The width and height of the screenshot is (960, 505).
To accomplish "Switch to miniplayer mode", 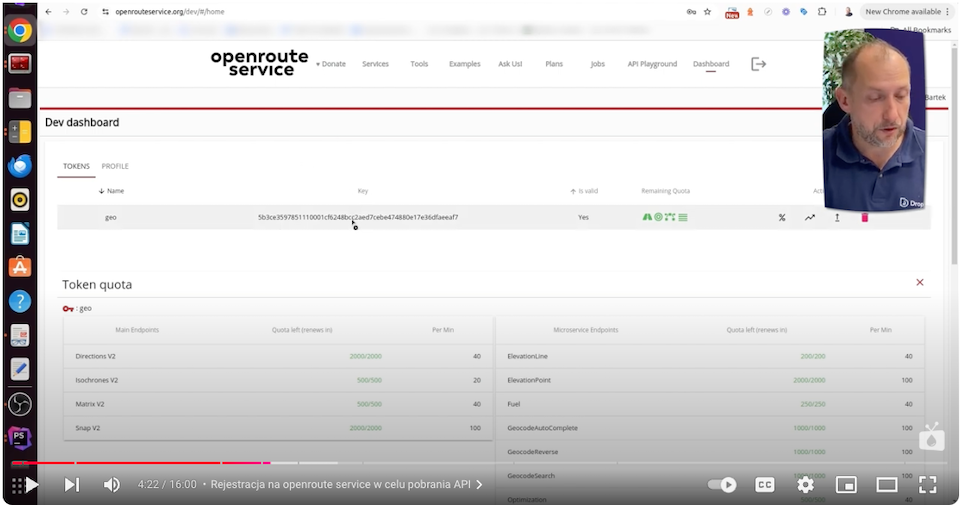I will [x=846, y=485].
